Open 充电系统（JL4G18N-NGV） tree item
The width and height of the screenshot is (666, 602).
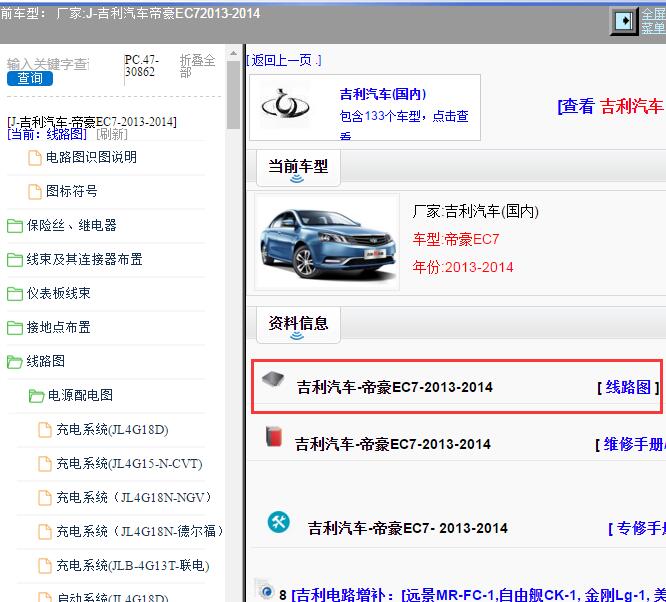pyautogui.click(x=135, y=497)
